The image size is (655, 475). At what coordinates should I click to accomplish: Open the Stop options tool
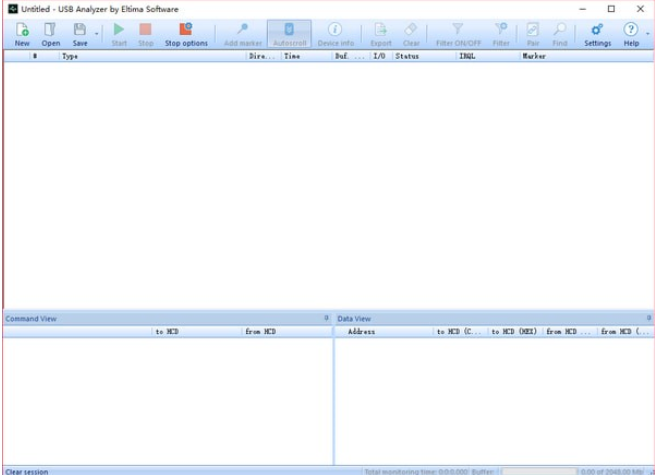[x=186, y=34]
